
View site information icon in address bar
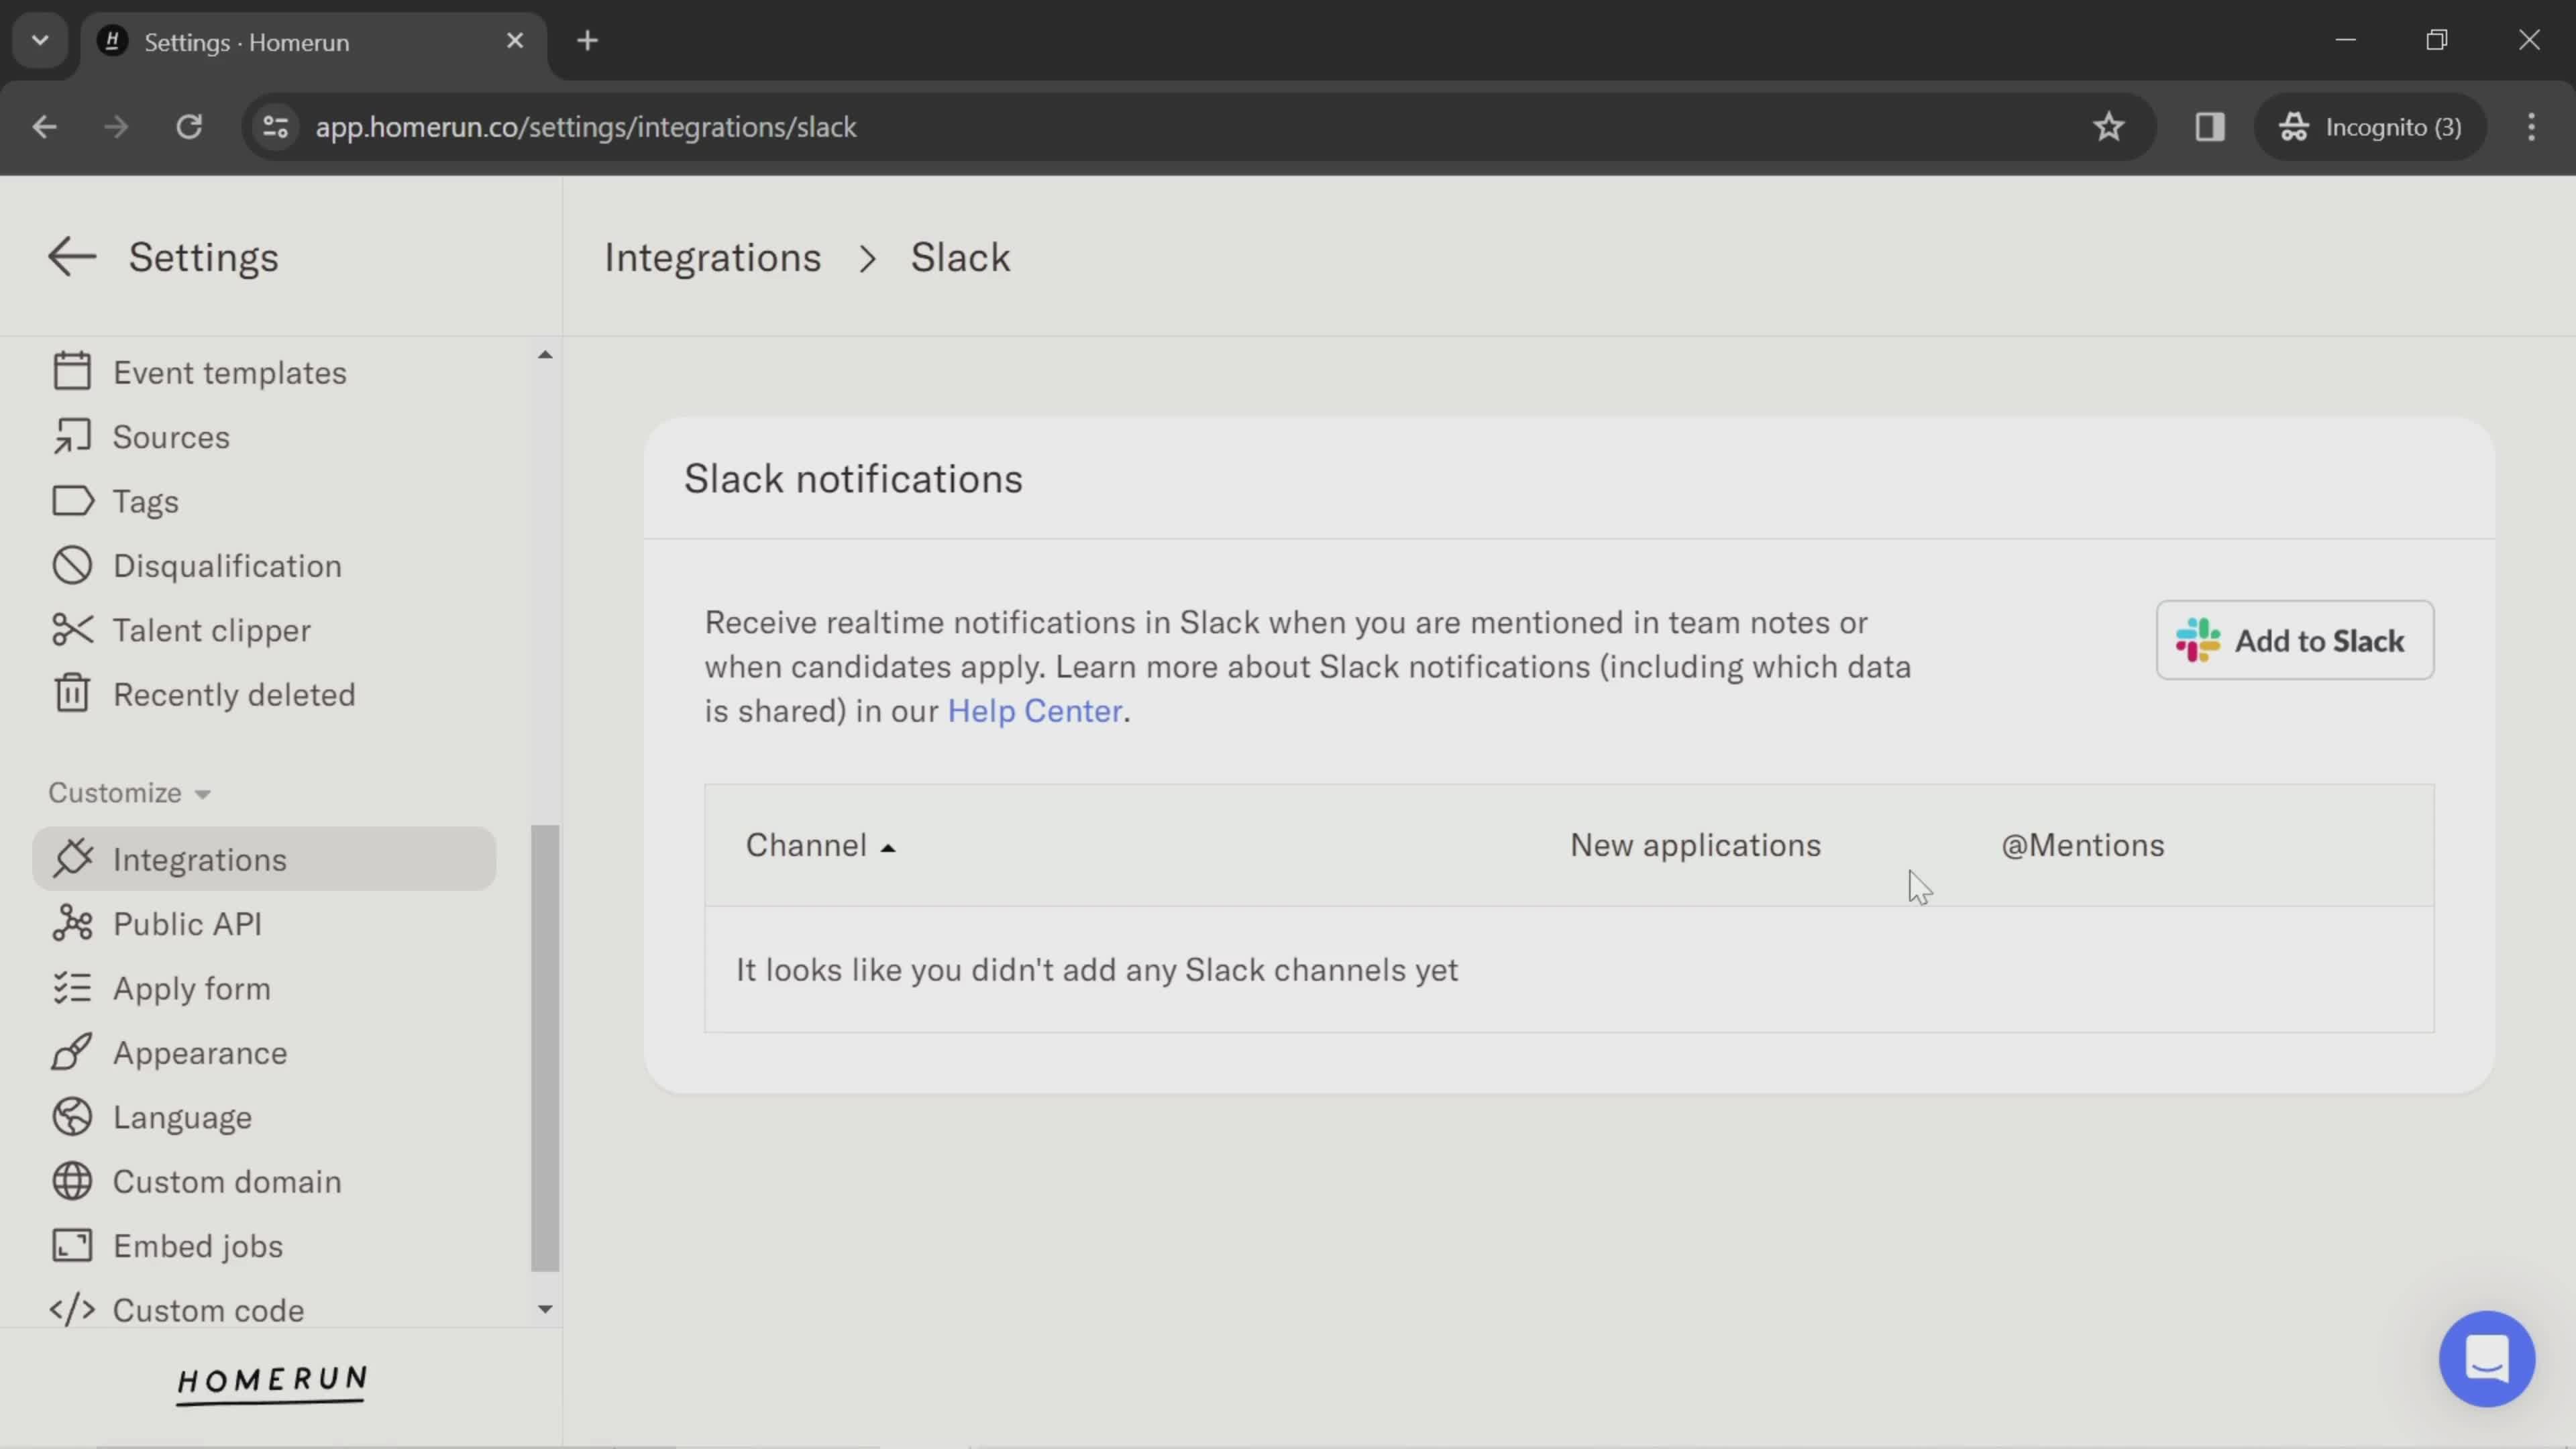[x=275, y=127]
